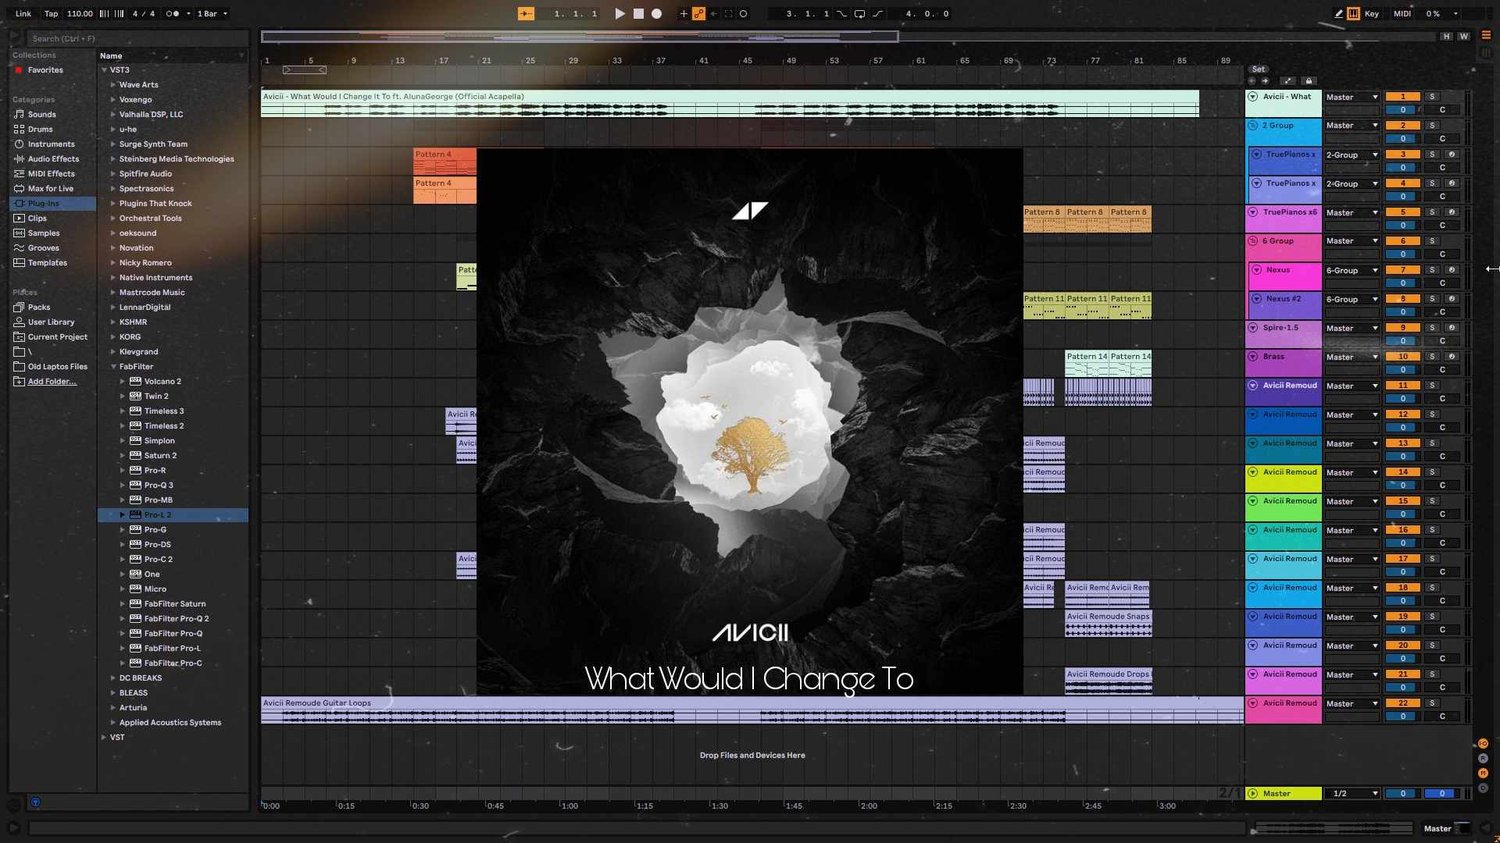Open the Drums category

(x=40, y=130)
